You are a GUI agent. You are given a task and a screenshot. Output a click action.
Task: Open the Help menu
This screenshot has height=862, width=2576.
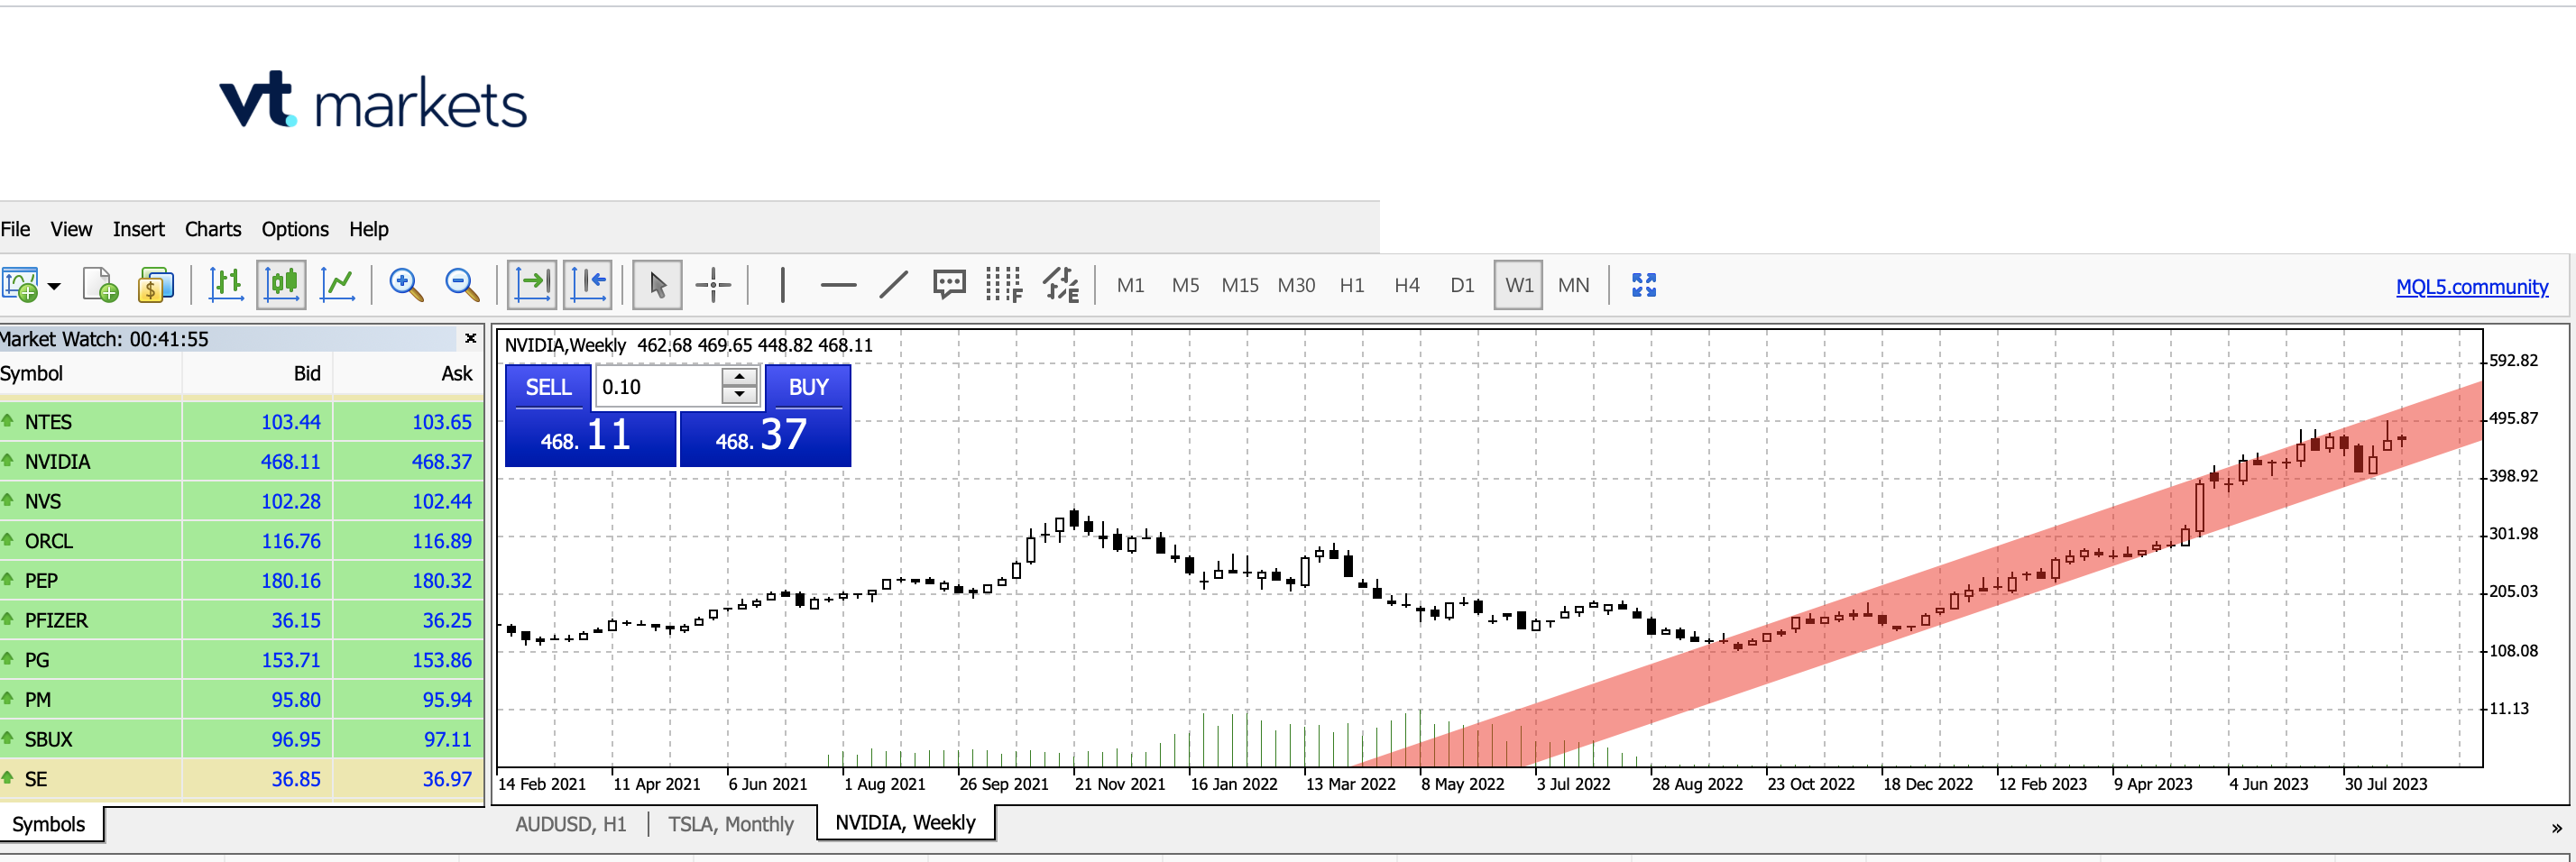(x=368, y=229)
